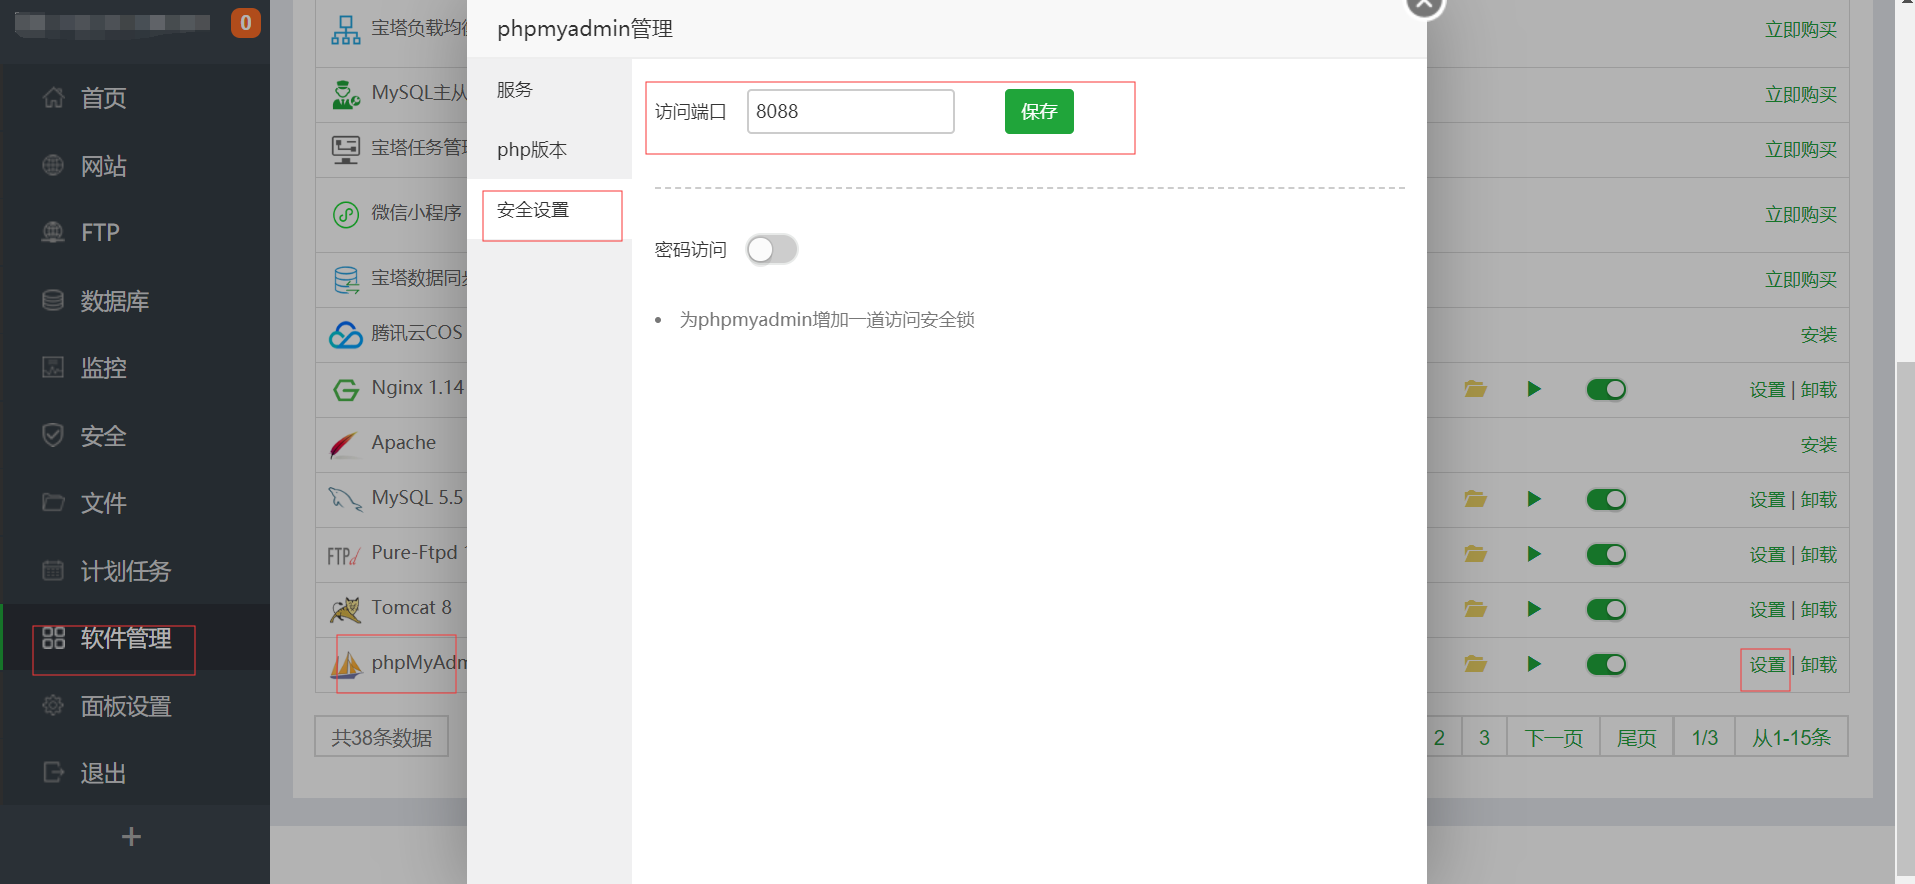Click 设置 in the phpMyAdmin row

point(1767,665)
